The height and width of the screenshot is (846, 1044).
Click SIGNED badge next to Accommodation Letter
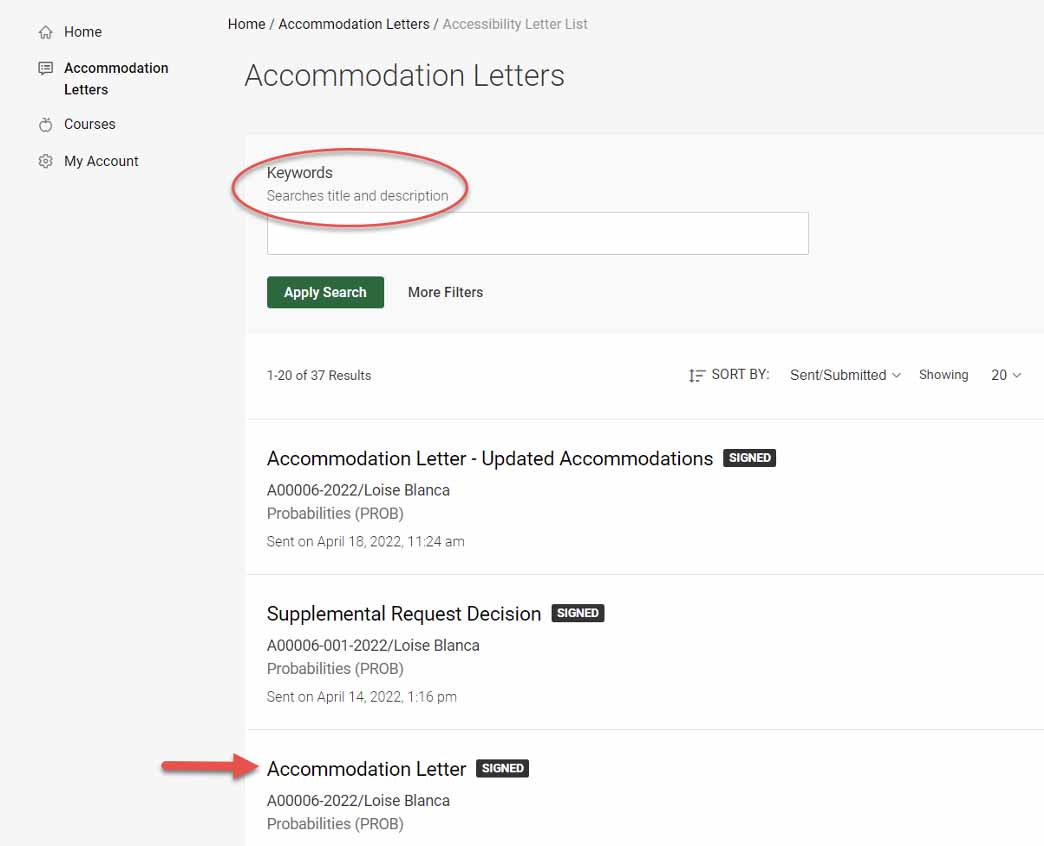click(502, 768)
